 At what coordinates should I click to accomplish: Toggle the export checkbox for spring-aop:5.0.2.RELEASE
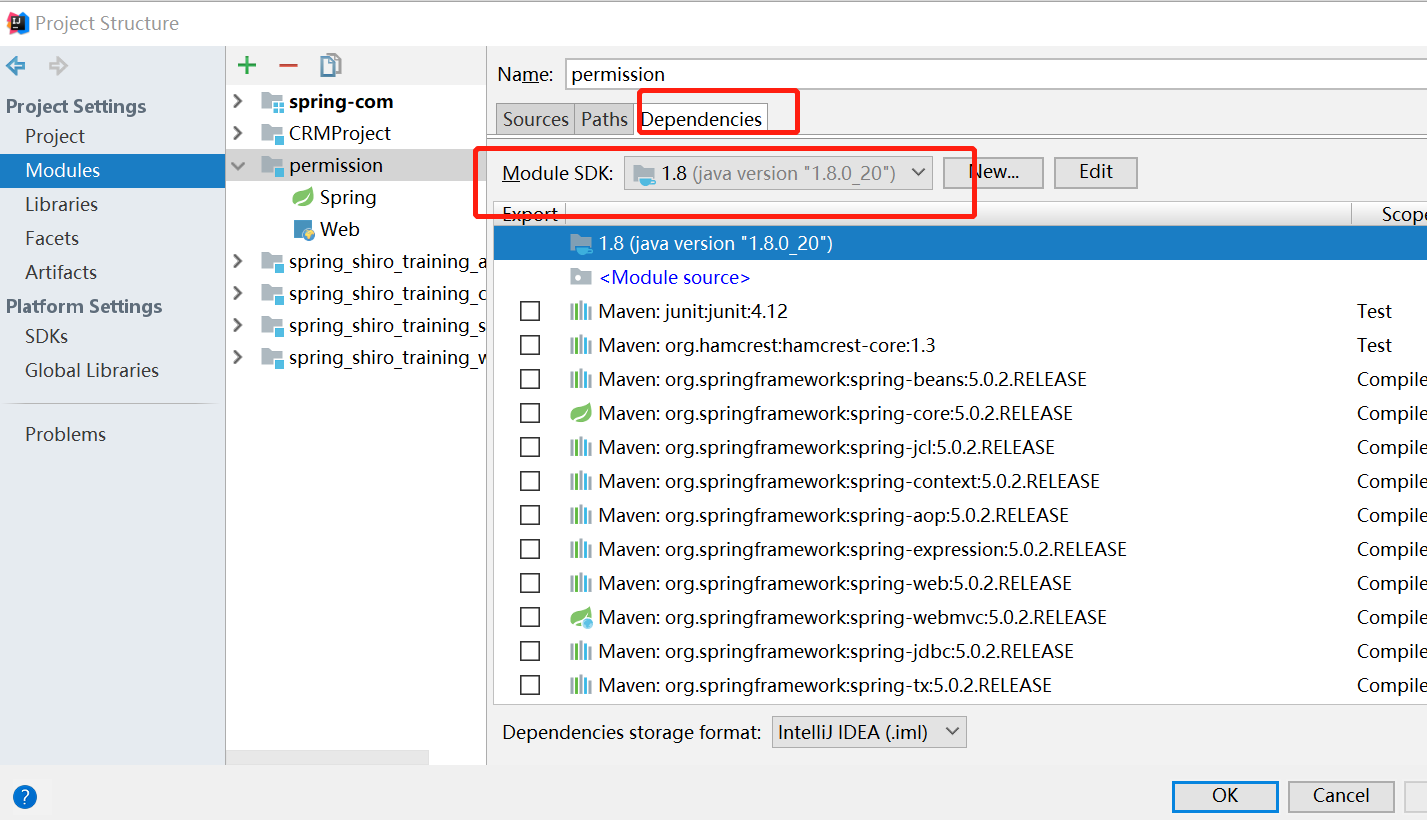coord(530,515)
